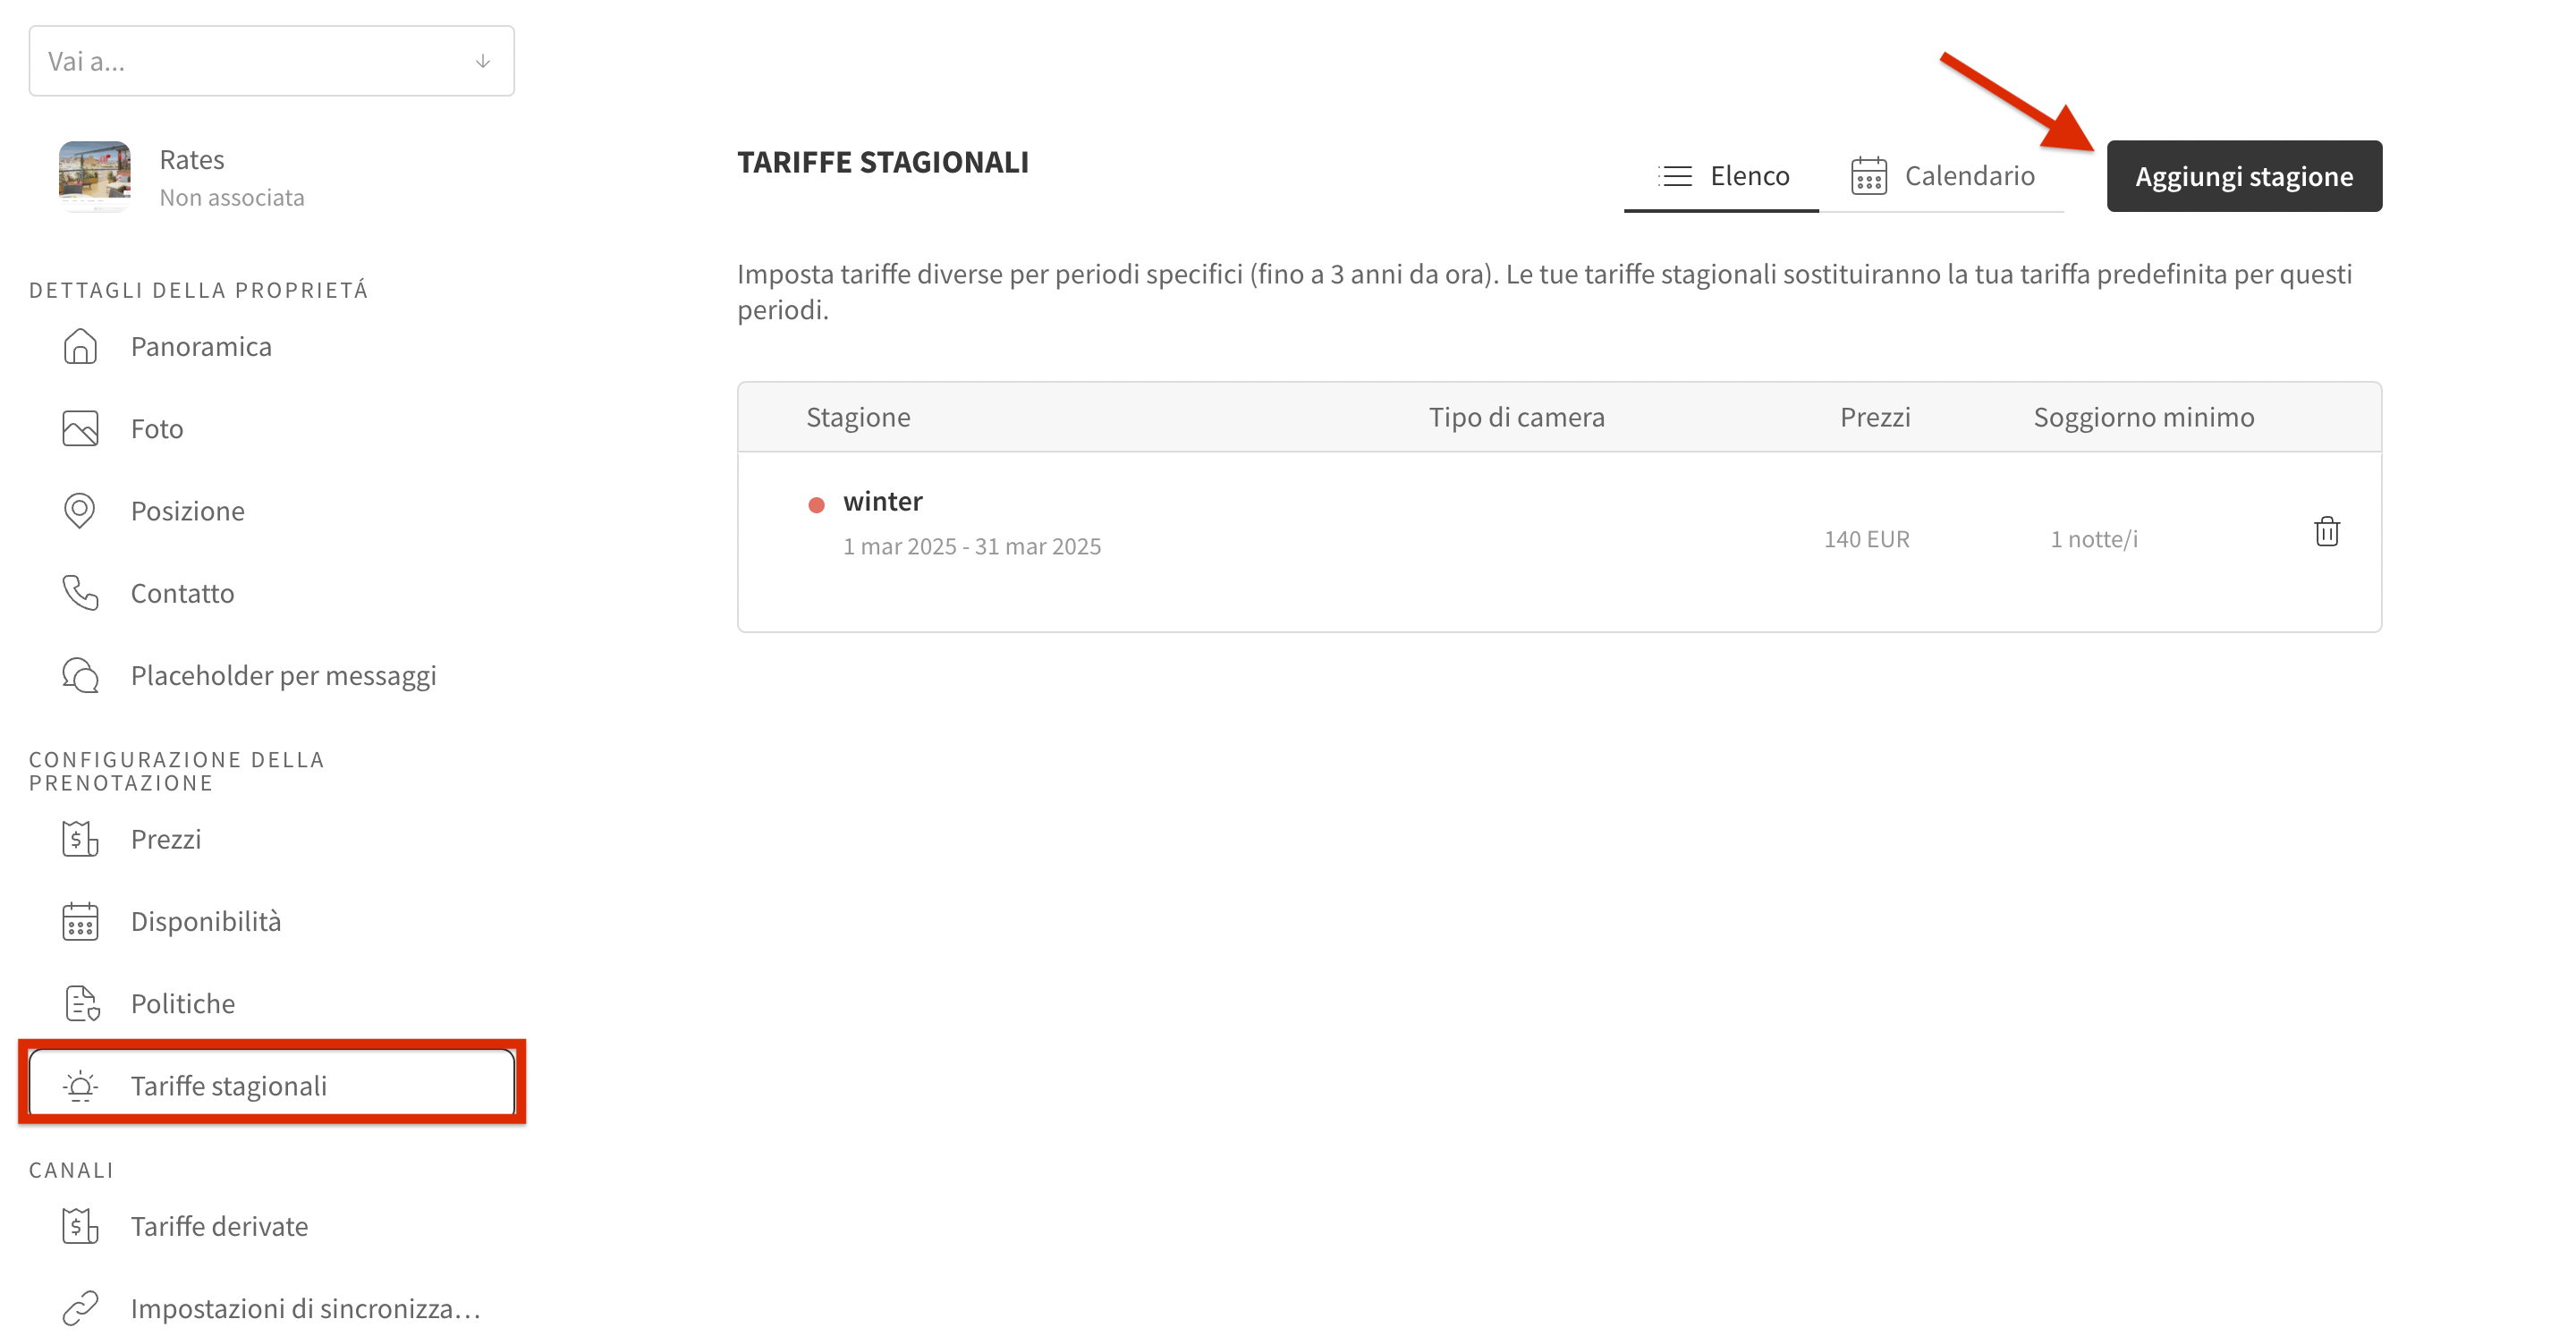Image resolution: width=2576 pixels, height=1336 pixels.
Task: Click the Prezzi price tag icon
Action: 80,839
